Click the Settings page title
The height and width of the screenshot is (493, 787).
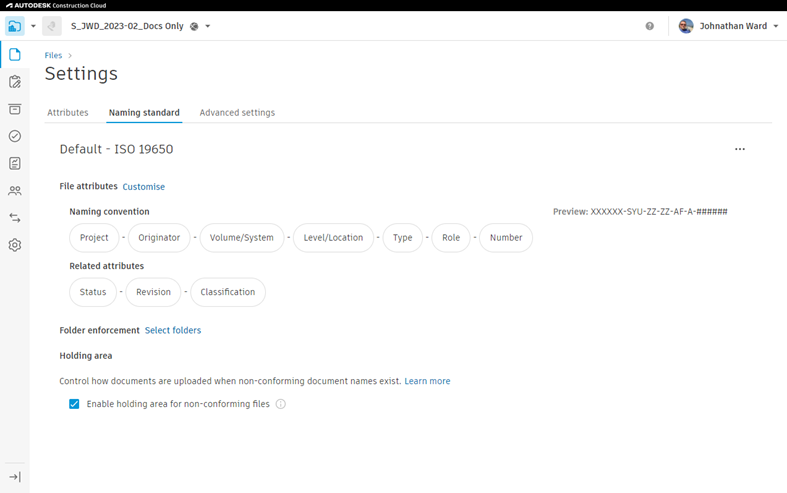81,74
